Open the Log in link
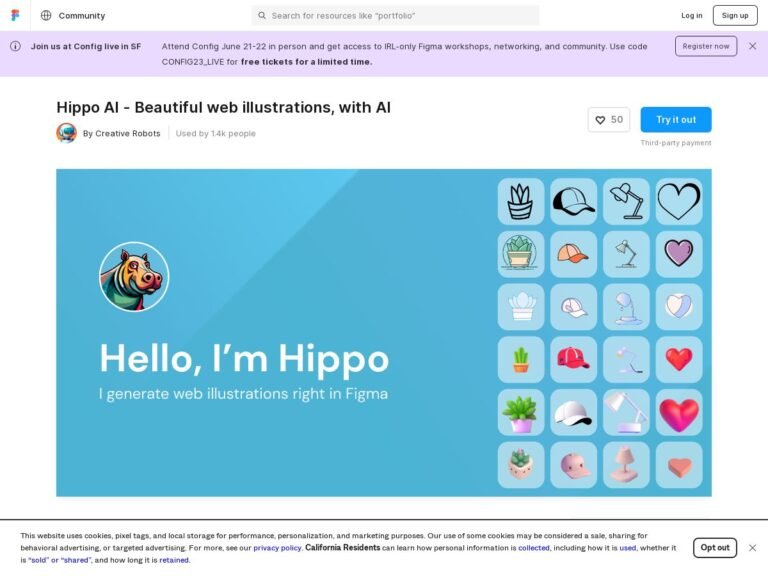 (x=692, y=16)
